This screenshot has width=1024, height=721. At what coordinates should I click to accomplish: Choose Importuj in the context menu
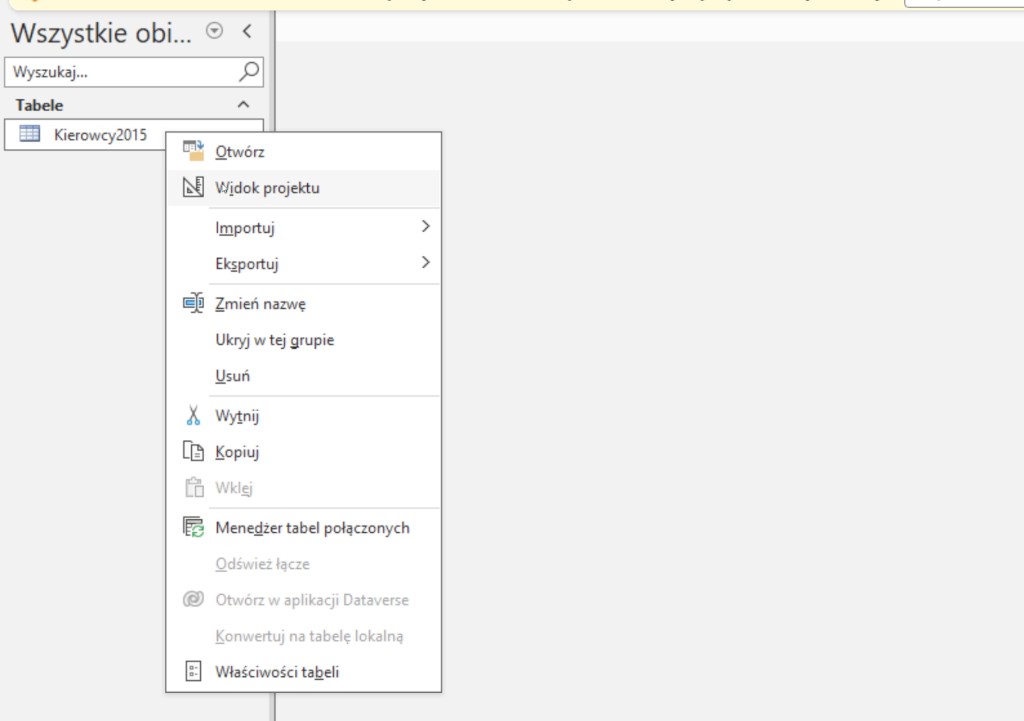(x=245, y=228)
